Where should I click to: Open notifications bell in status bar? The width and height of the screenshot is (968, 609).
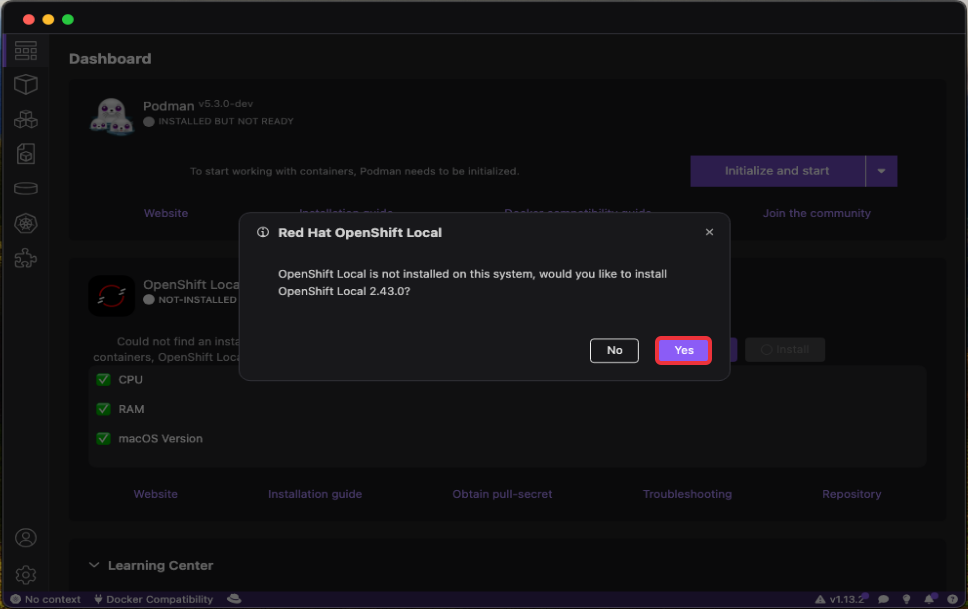(x=929, y=599)
